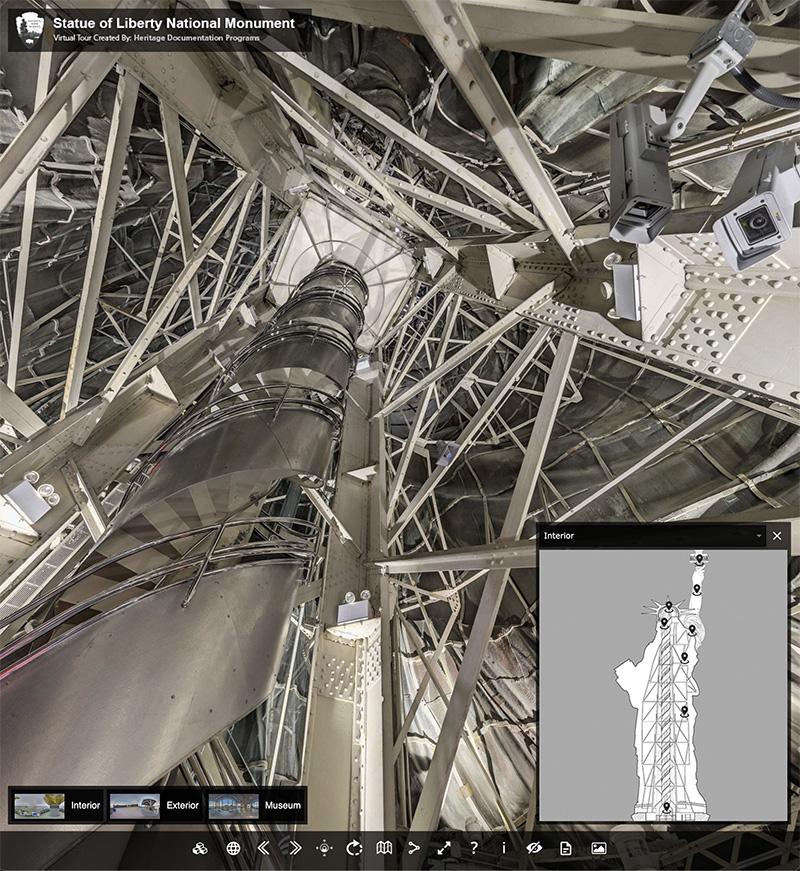The image size is (800, 871).
Task: Open the document page icon
Action: pos(566,848)
